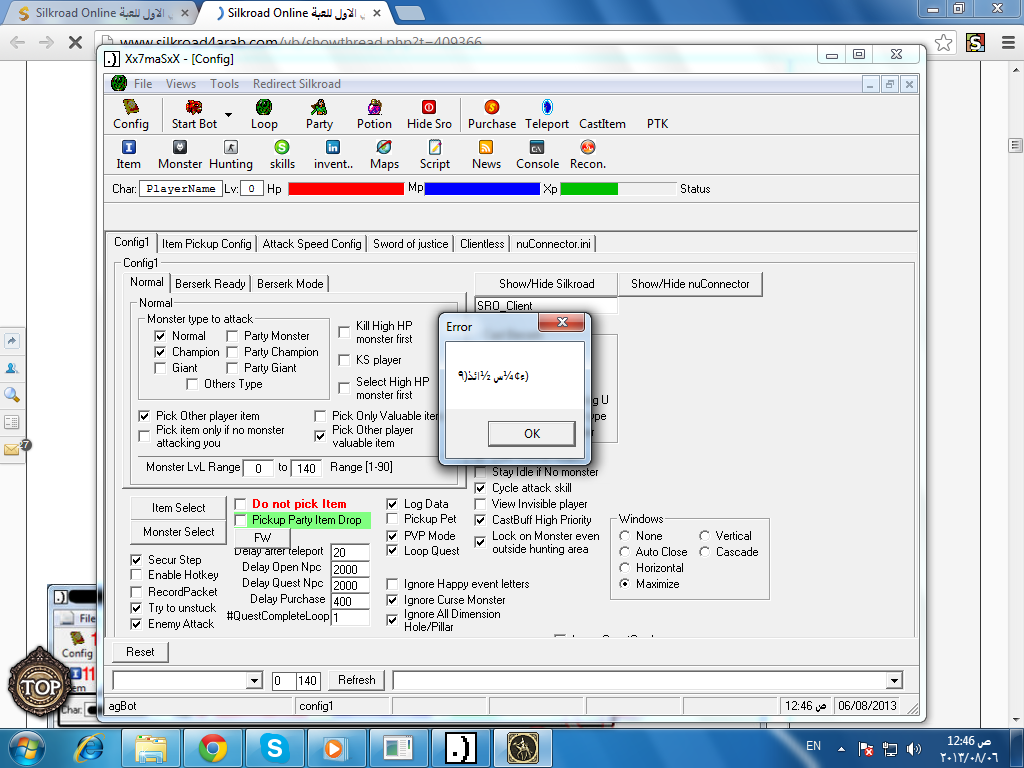Click the Item Select button
1024x768 pixels.
tap(178, 507)
